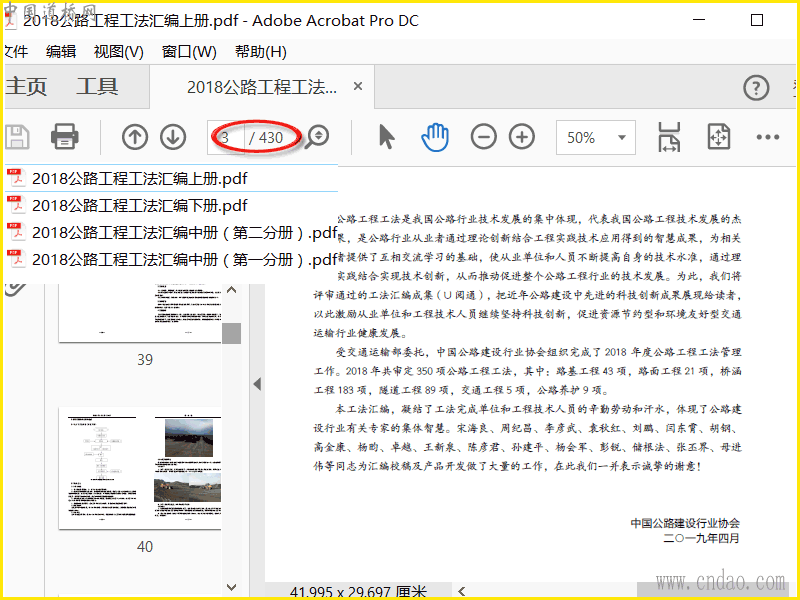Open more tools ellipsis menu
Viewport: 800px width, 600px height.
[767, 137]
